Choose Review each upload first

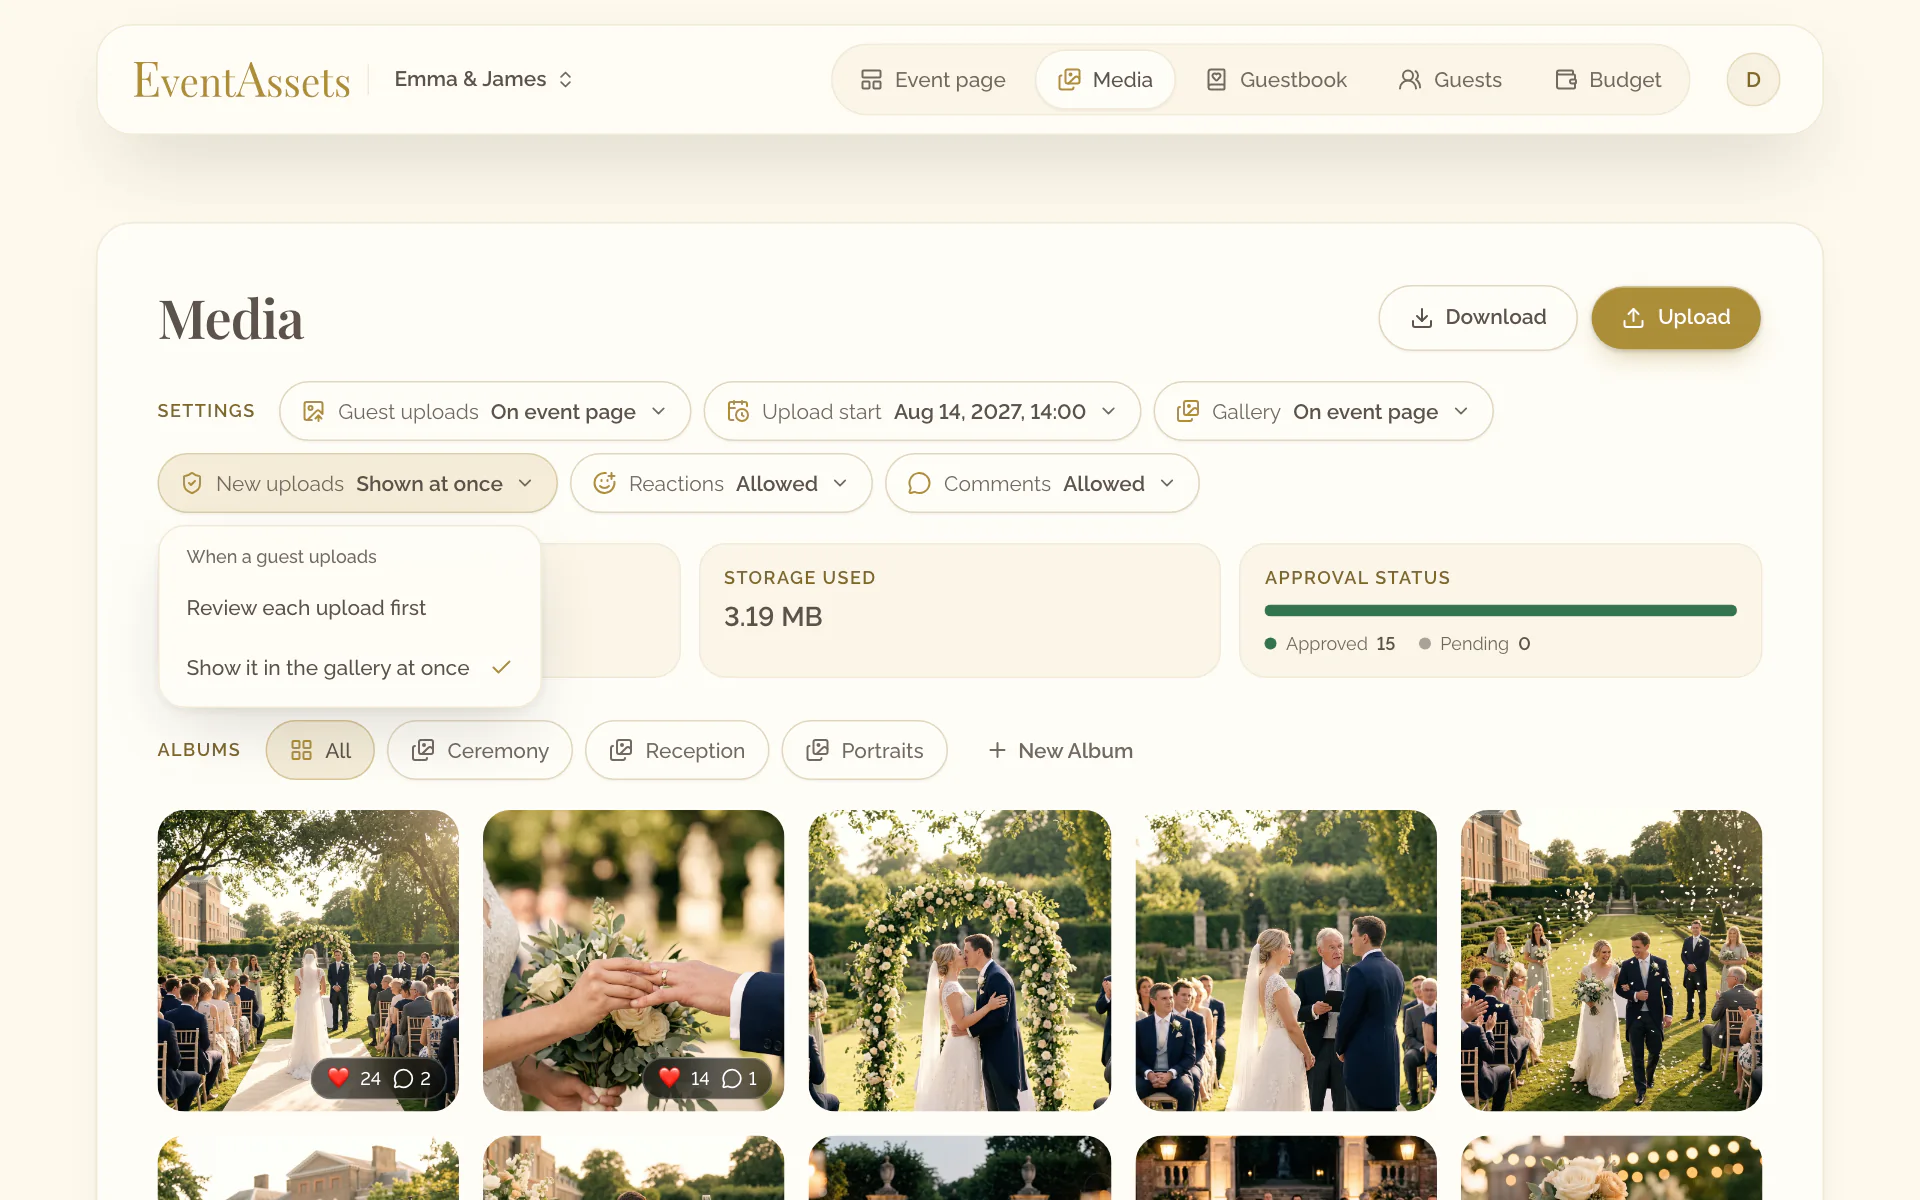(349, 608)
